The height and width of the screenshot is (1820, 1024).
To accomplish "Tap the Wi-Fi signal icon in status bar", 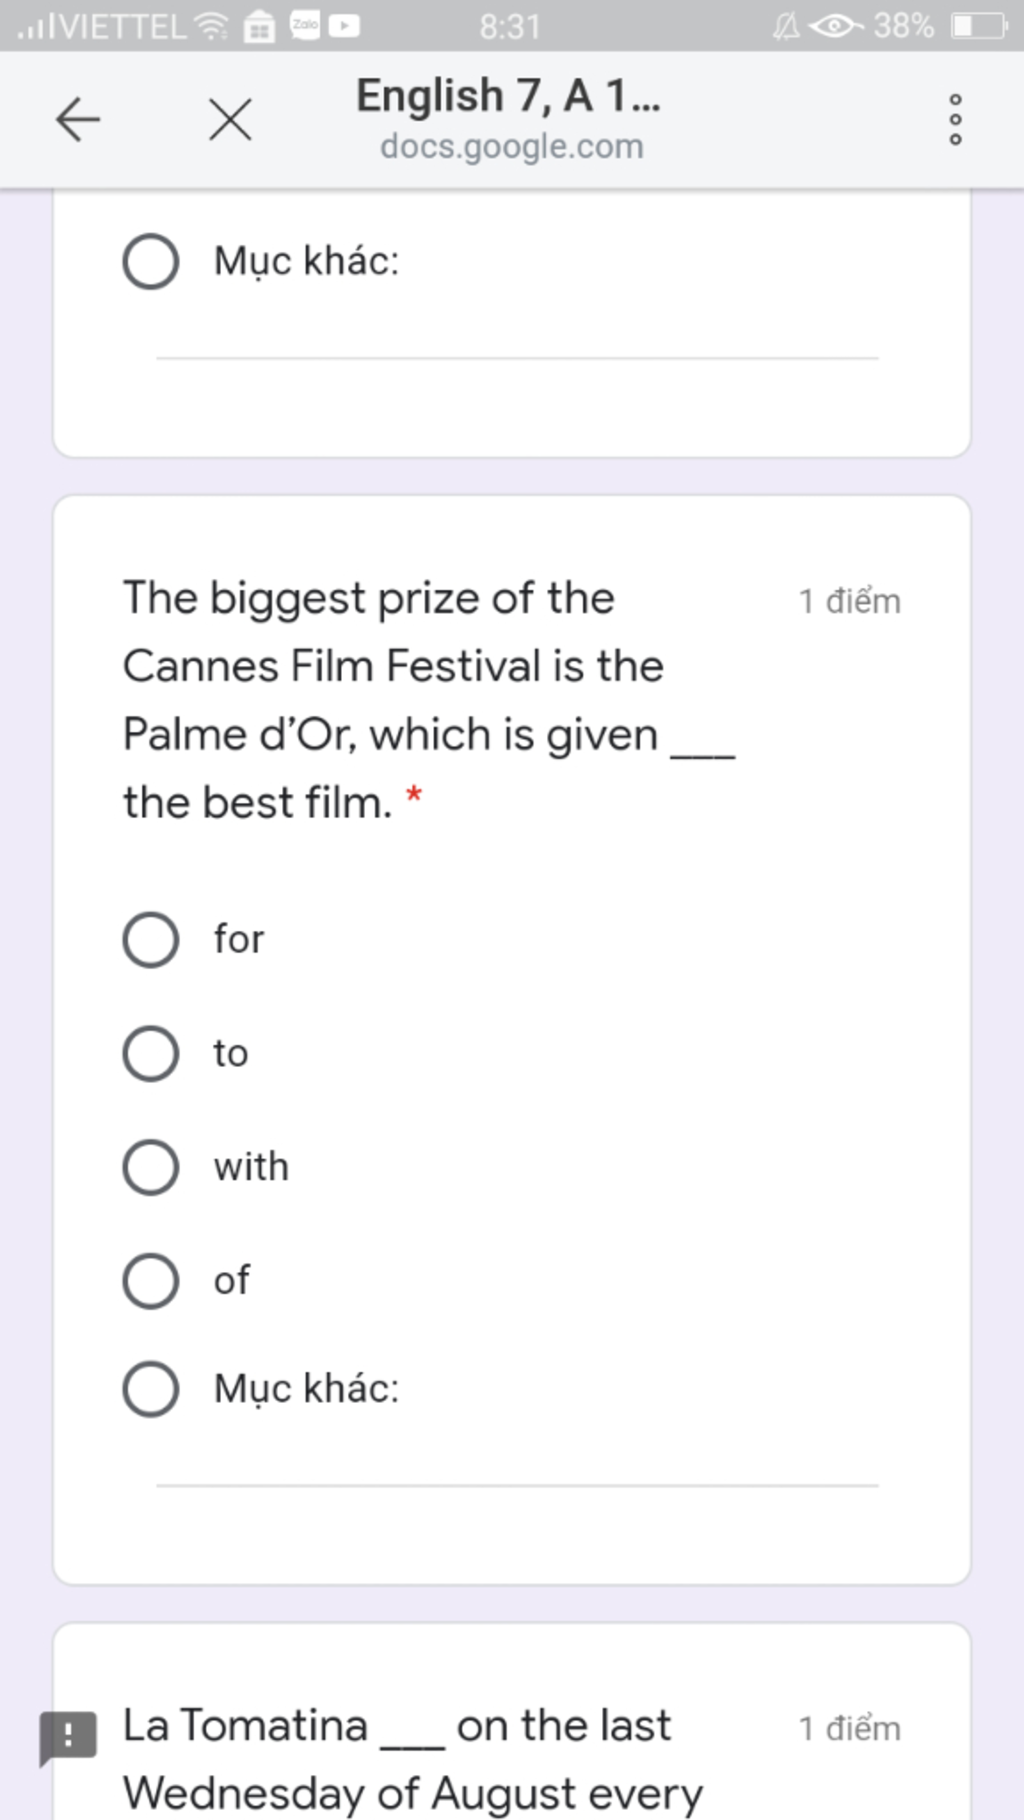I will [211, 25].
